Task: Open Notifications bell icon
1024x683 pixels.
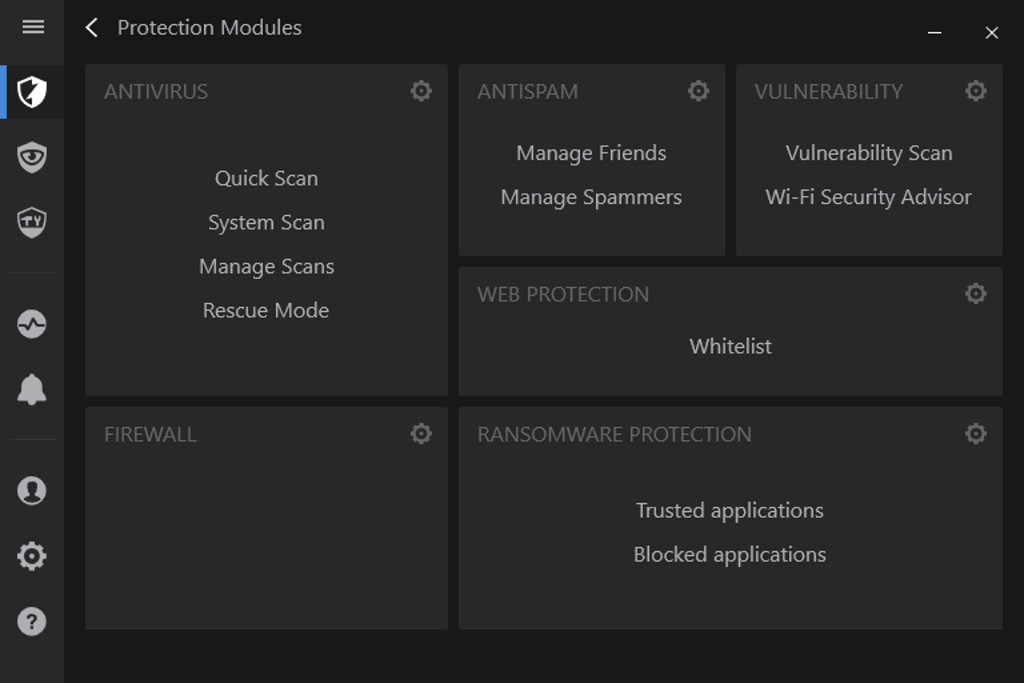Action: click(32, 390)
